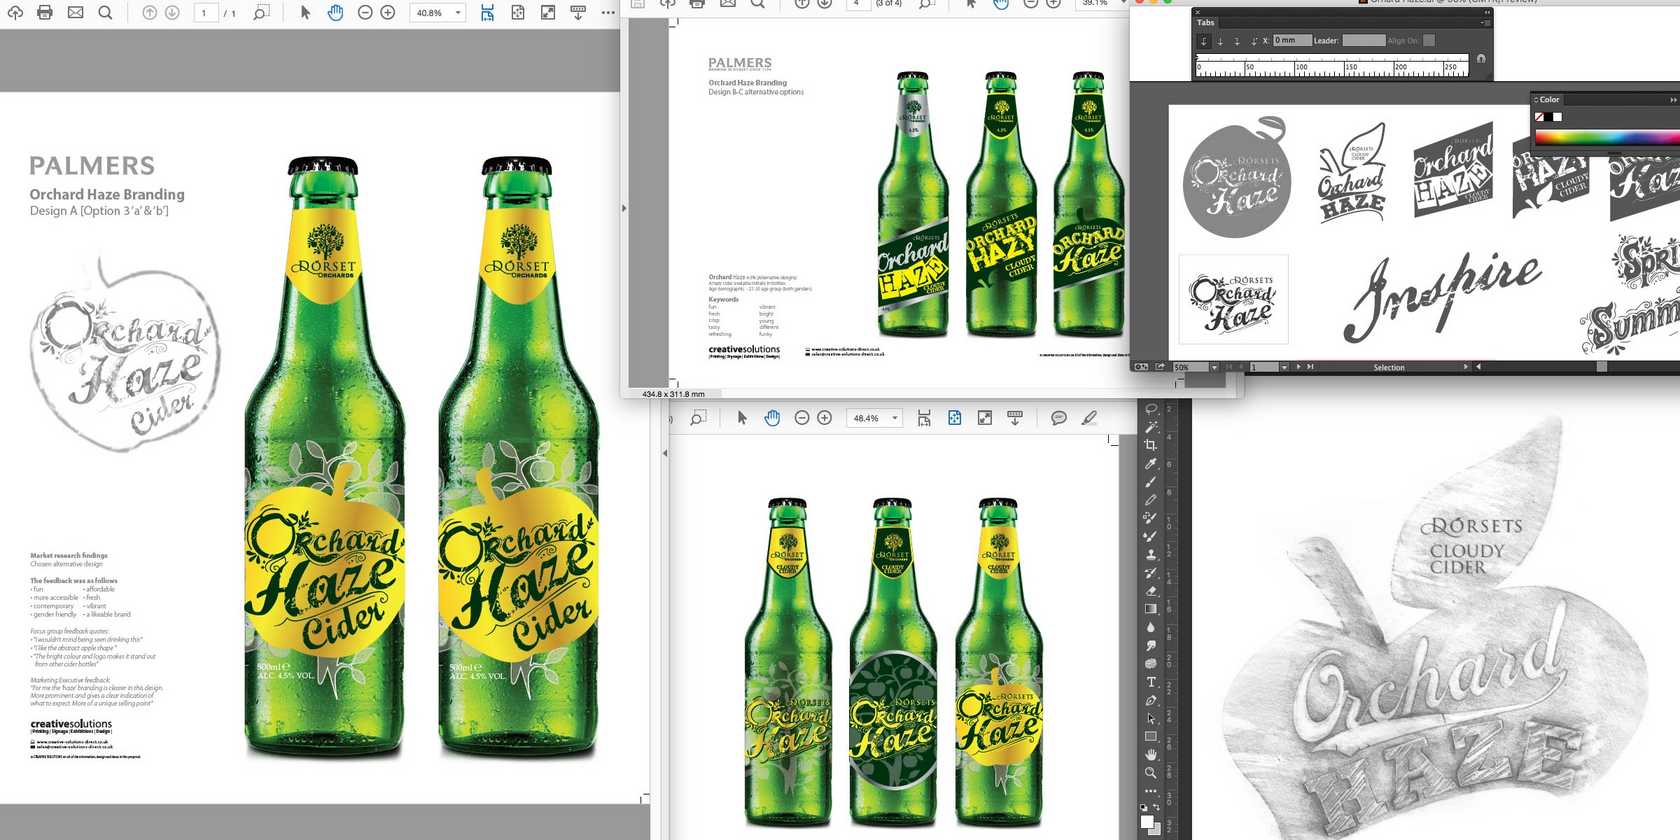
Task: Choose center-justified tab stop in Tabs panel
Action: (x=1220, y=41)
